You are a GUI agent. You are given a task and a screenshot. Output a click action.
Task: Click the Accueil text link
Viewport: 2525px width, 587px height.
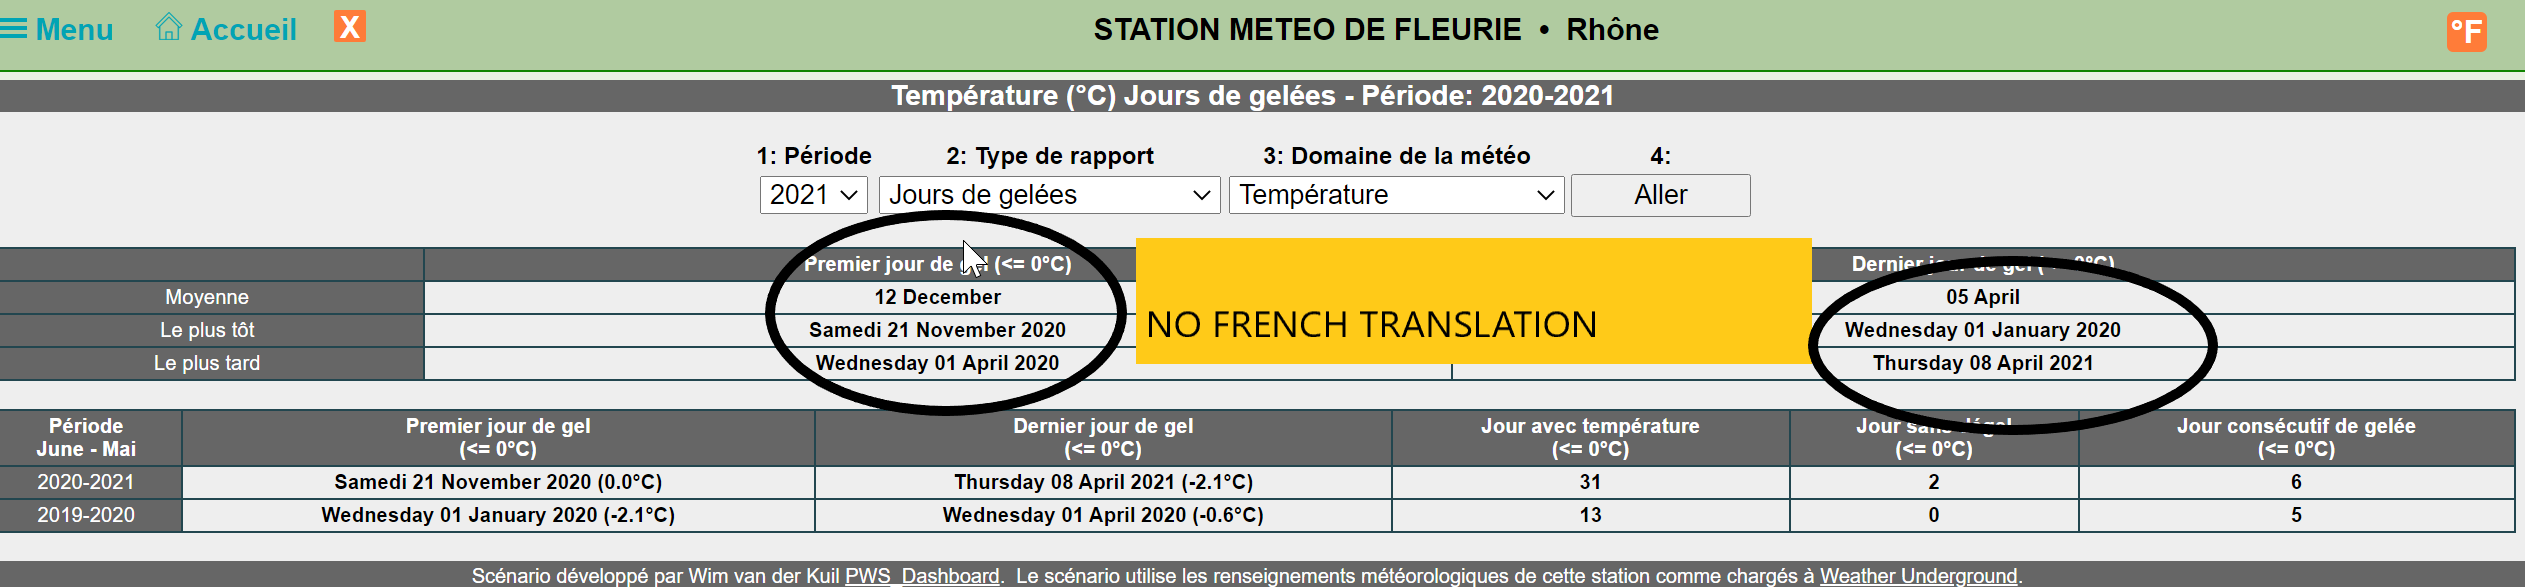pos(244,29)
